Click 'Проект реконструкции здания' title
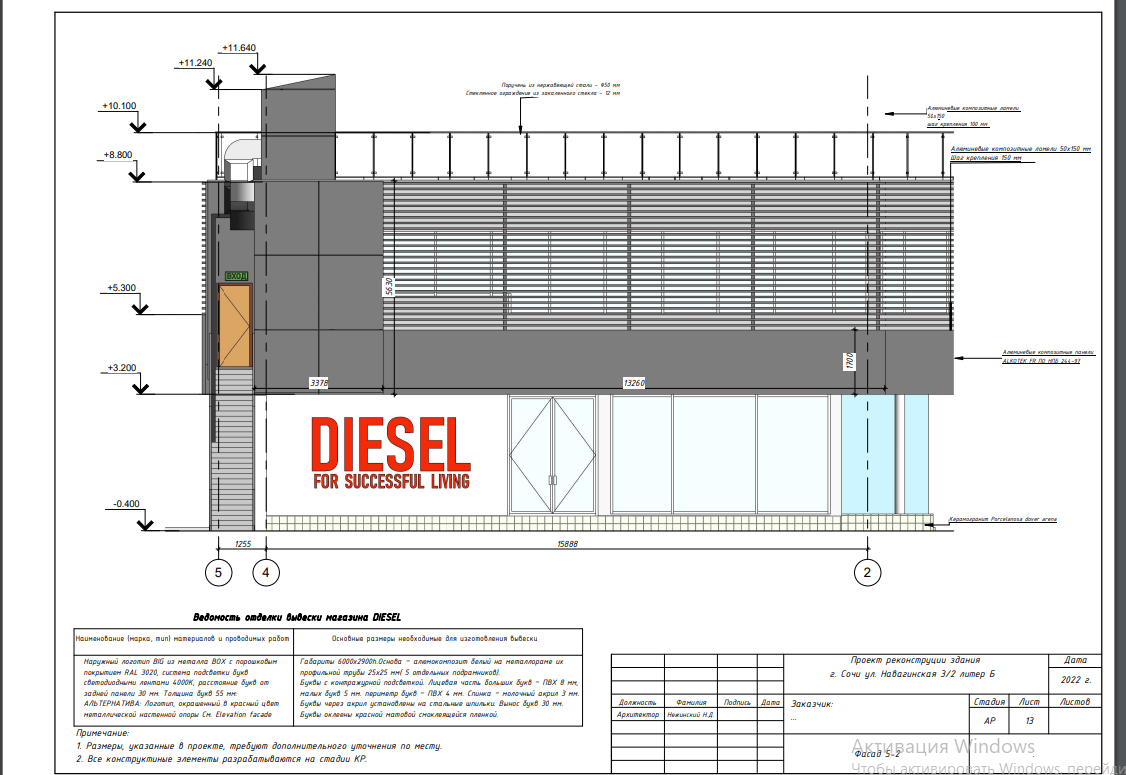 pyautogui.click(x=915, y=660)
